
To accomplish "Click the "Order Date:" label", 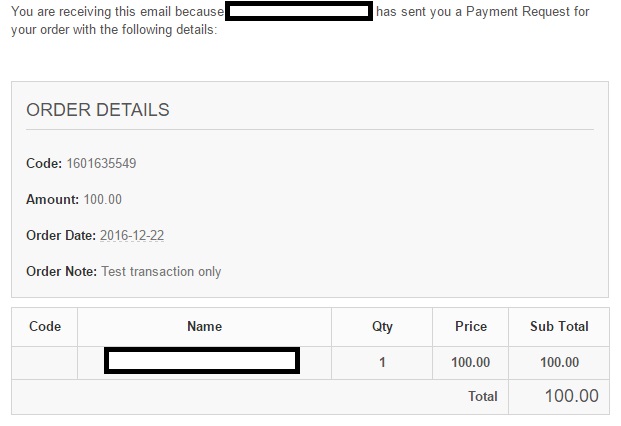I will [x=61, y=235].
